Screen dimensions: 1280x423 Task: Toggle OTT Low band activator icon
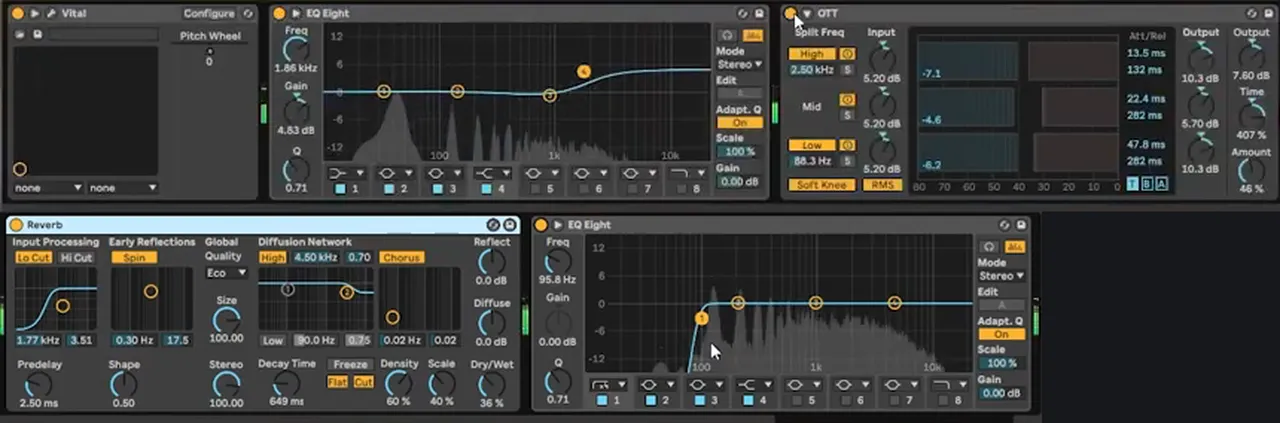coord(847,145)
